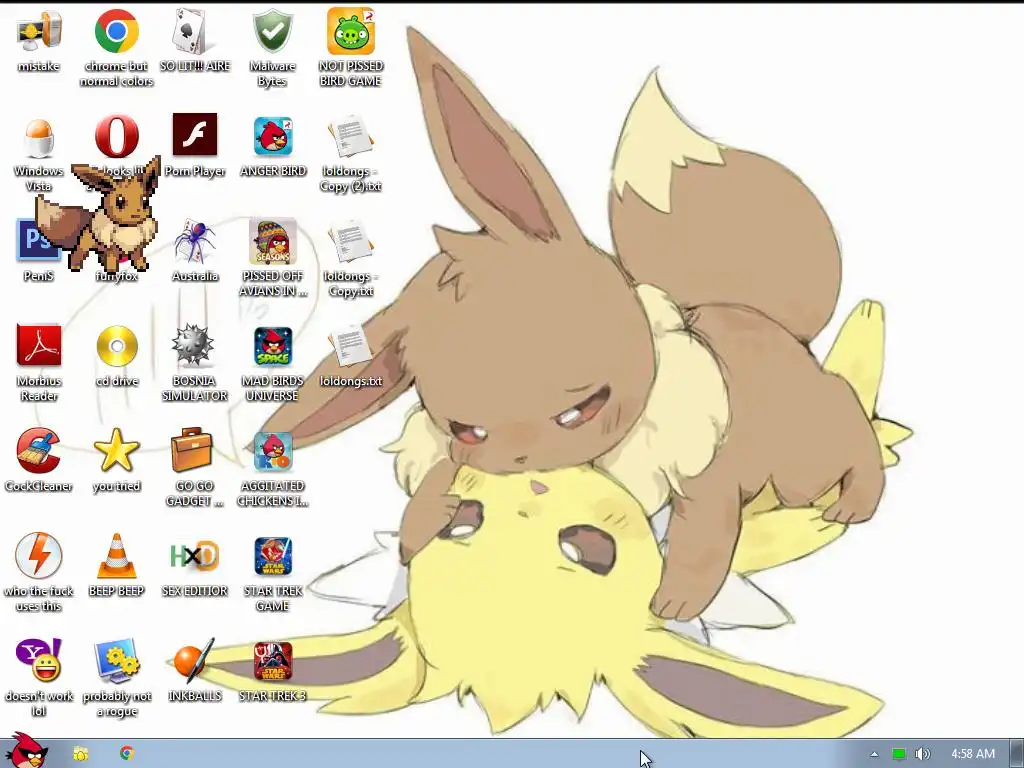Select the 'cd drive' disc icon
This screenshot has width=1024, height=768.
tap(117, 346)
